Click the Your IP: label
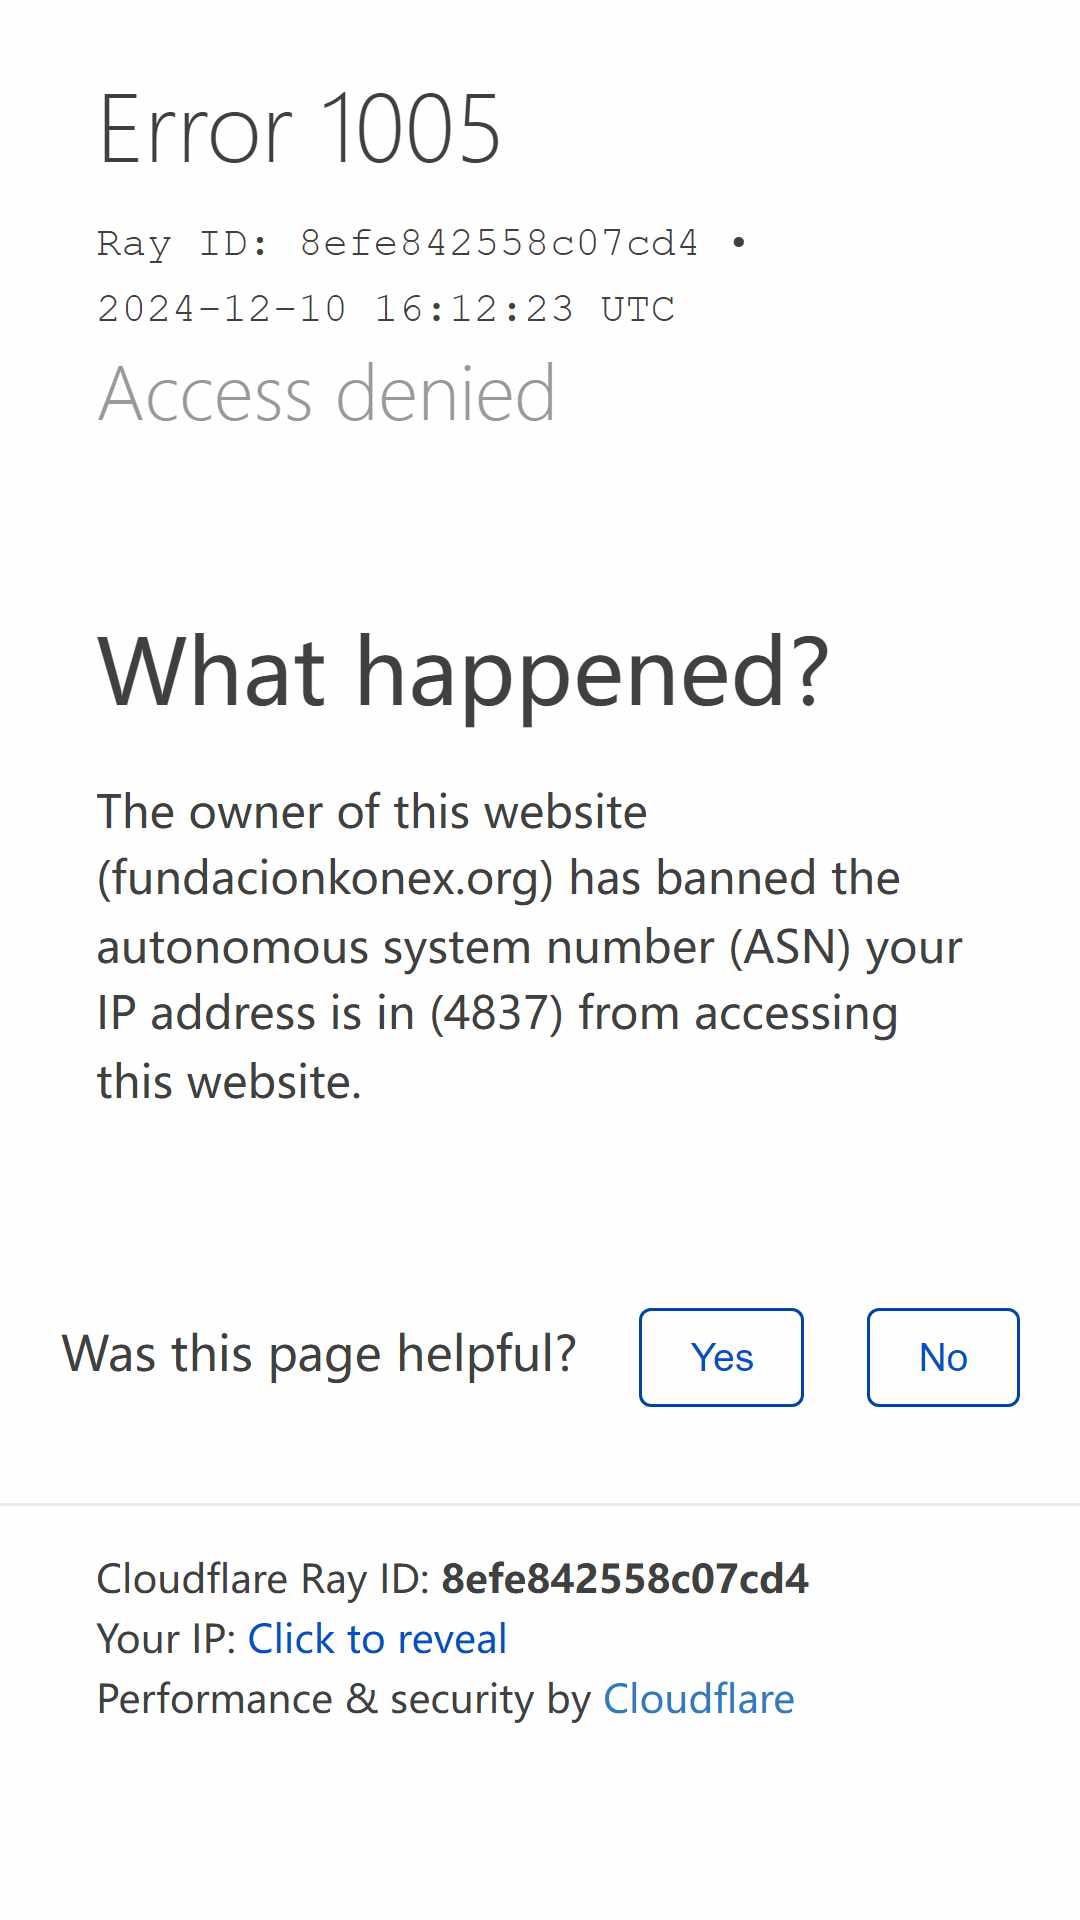The height and width of the screenshot is (1920, 1080). pyautogui.click(x=166, y=1639)
